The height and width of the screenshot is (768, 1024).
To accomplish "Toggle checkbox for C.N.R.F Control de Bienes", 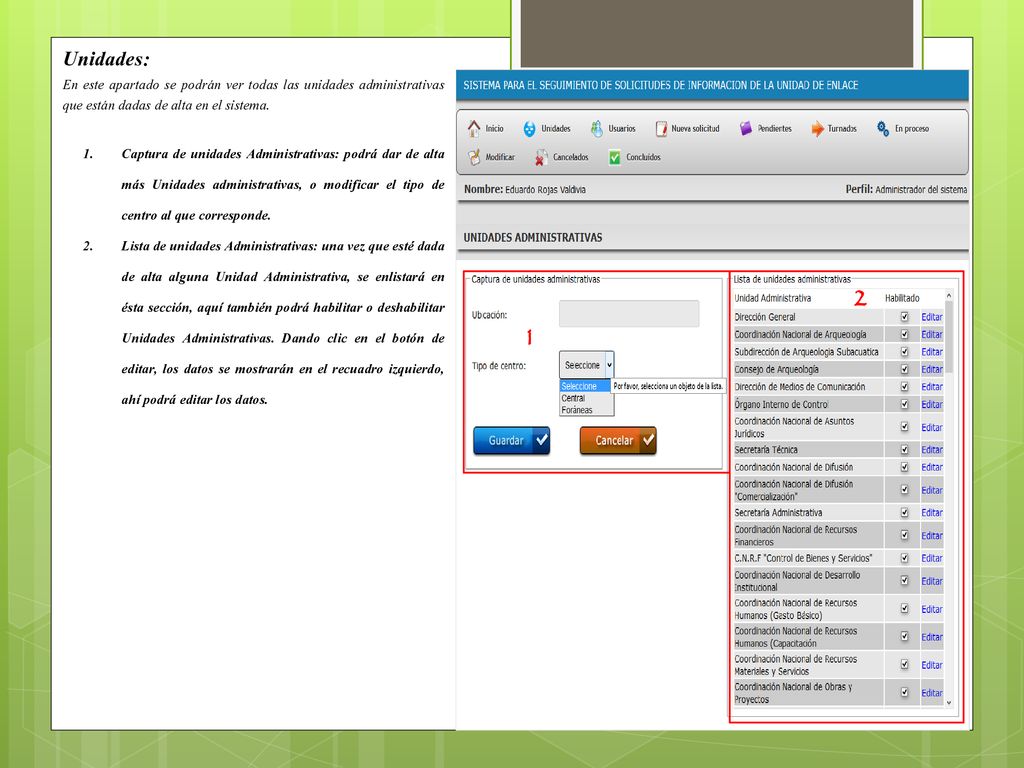I will [x=904, y=558].
